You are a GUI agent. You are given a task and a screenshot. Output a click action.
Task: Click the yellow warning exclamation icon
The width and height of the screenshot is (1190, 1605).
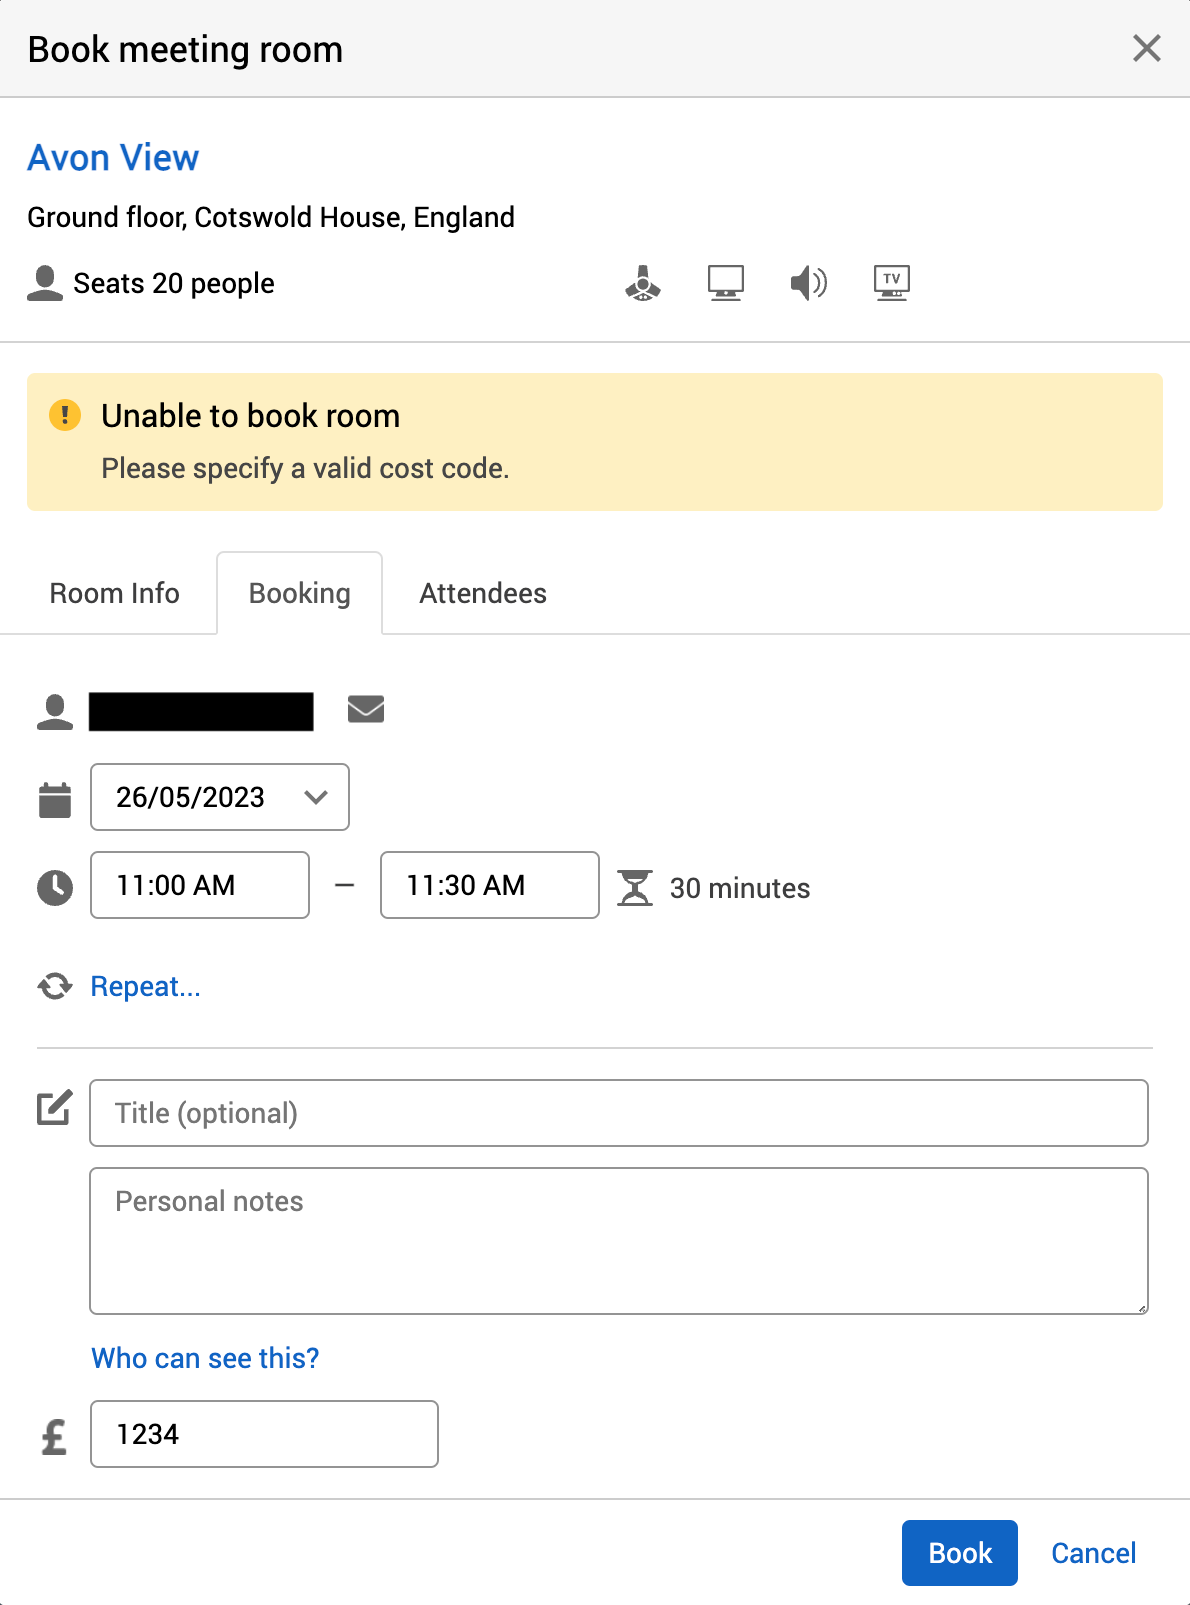[65, 415]
